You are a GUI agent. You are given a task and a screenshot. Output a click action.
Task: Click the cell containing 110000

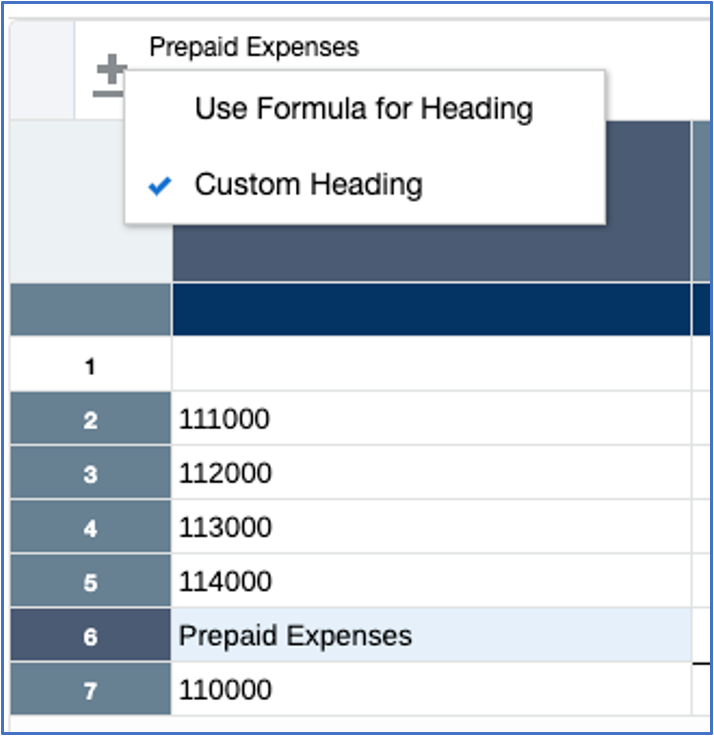point(430,690)
